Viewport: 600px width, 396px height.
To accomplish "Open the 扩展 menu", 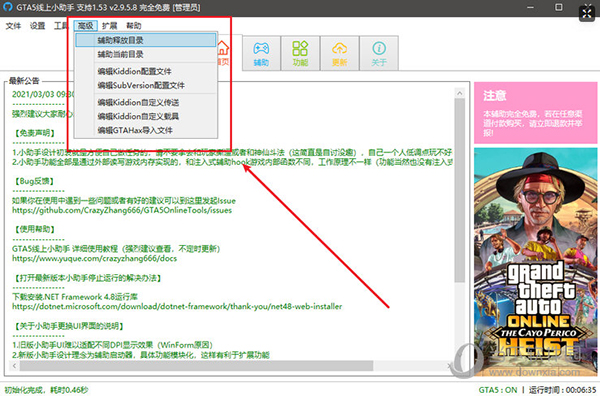I will (109, 26).
